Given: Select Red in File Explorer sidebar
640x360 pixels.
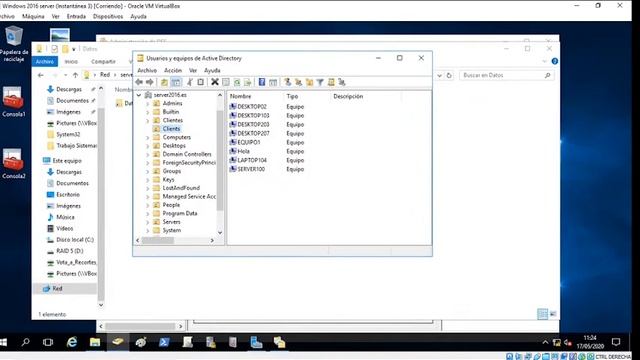Looking at the screenshot, I should (57, 288).
